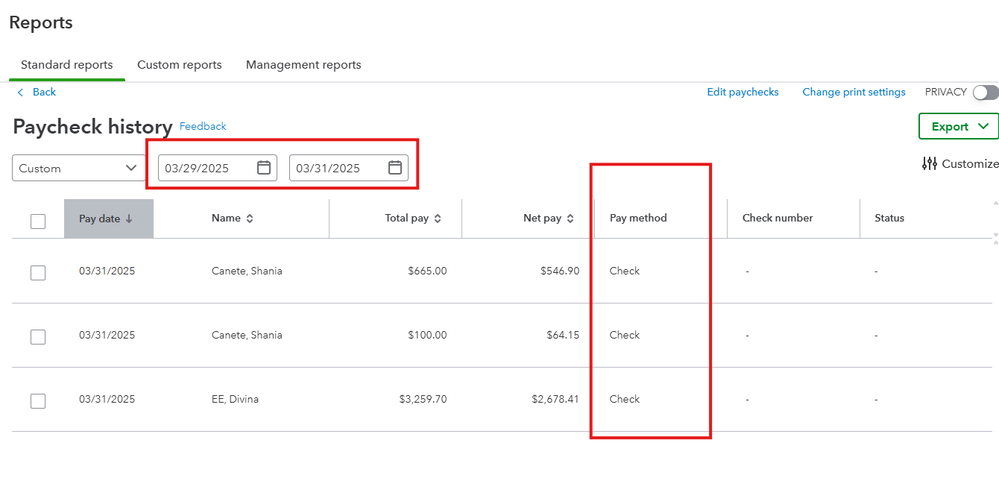Open Change print settings link
This screenshot has height=487, width=999.
[x=853, y=92]
